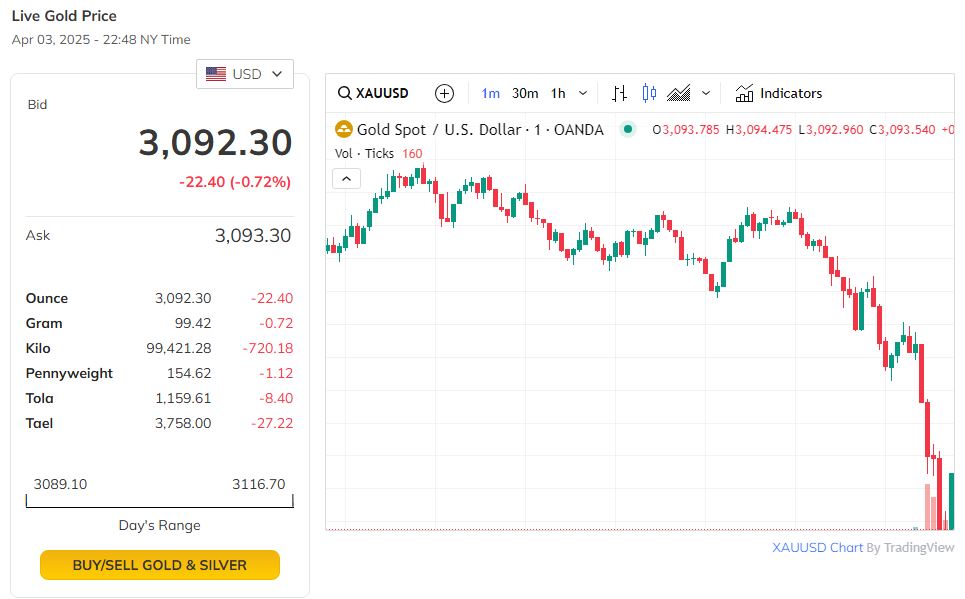Click the green market status dot
The image size is (965, 599).
[x=627, y=129]
